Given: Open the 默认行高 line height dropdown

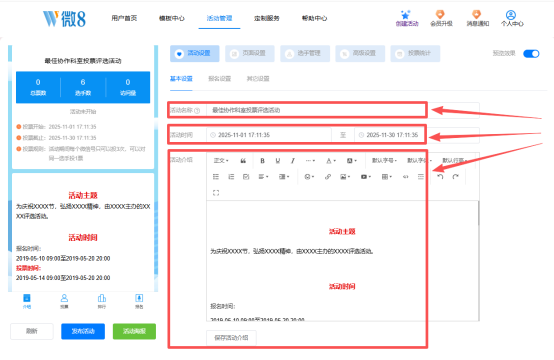Looking at the screenshot, I should point(455,161).
